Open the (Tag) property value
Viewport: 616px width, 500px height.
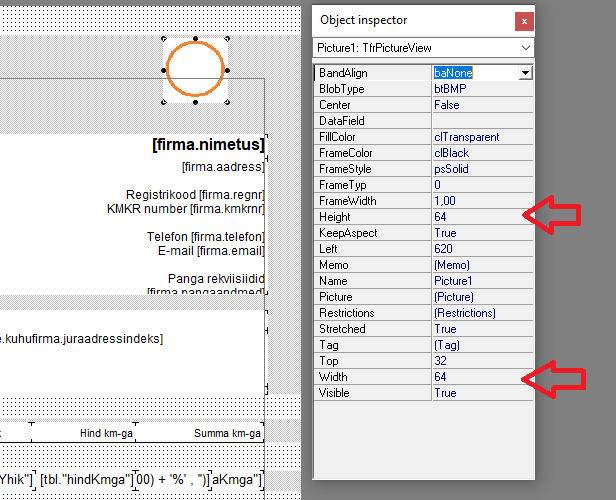coord(482,345)
